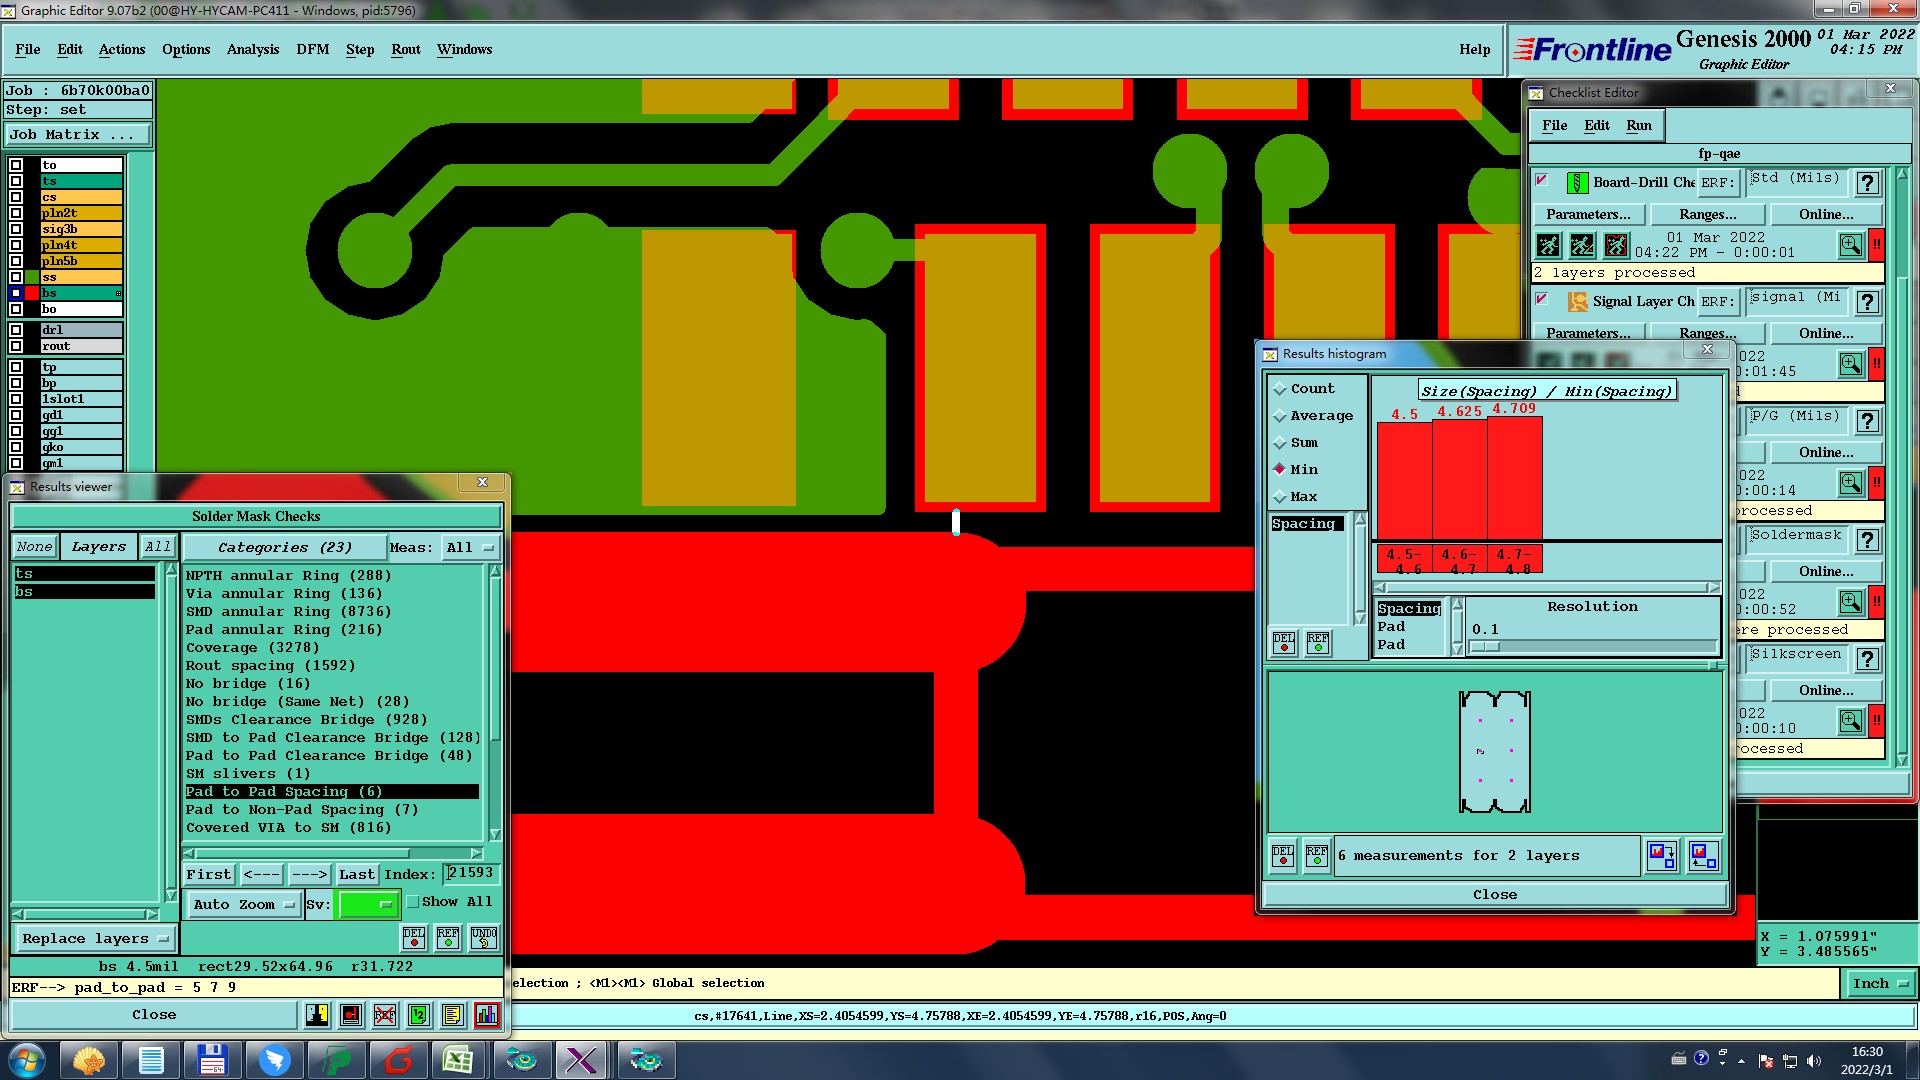Click the Last navigation button
1920x1080 pixels.
pos(356,875)
